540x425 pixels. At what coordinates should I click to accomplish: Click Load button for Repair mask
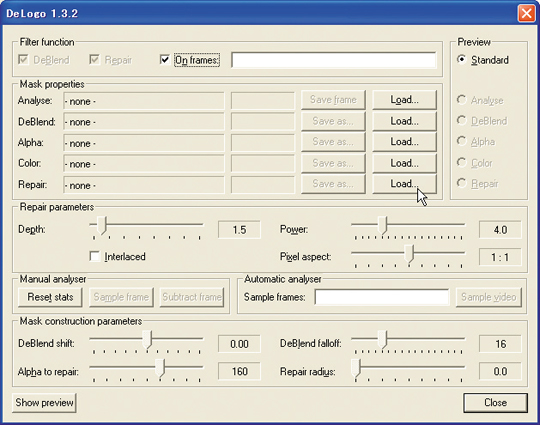[404, 184]
